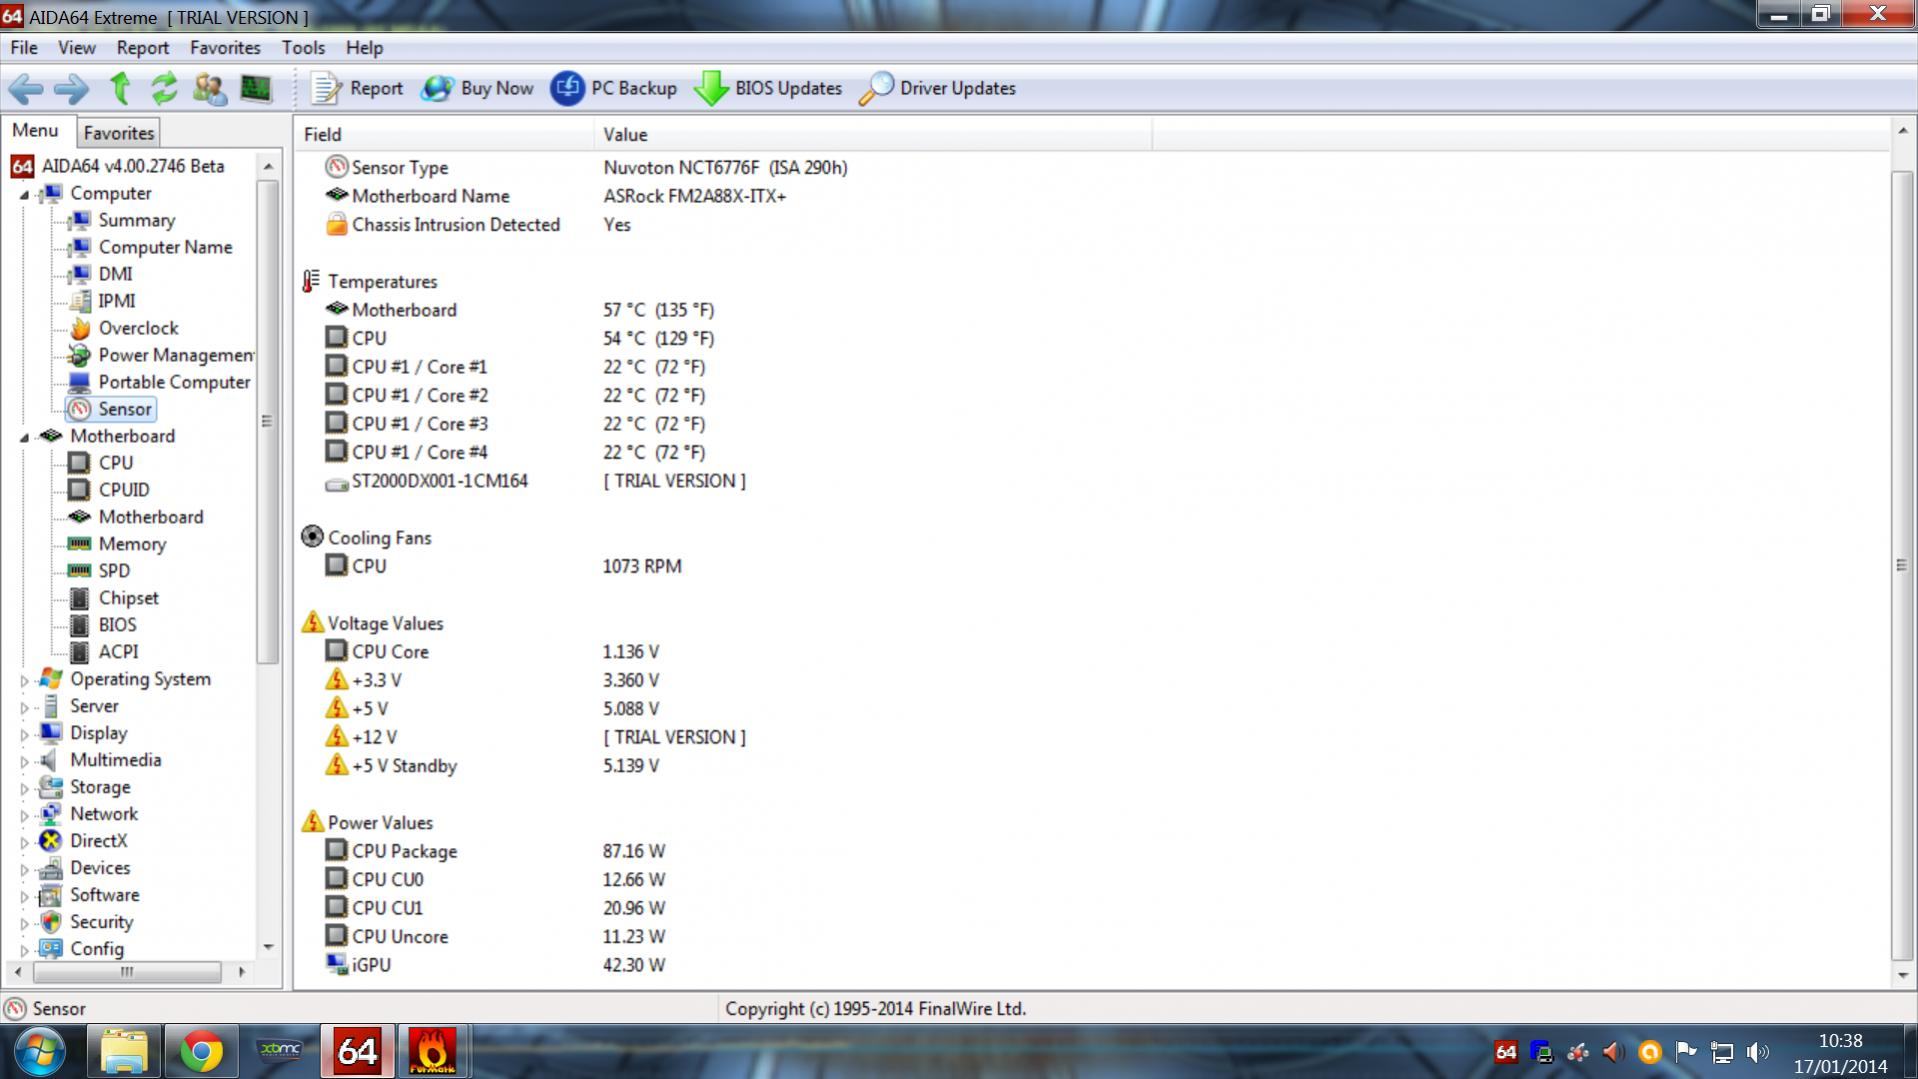The image size is (1918, 1079).
Task: Open CPU under Motherboard in tree
Action: pyautogui.click(x=115, y=463)
